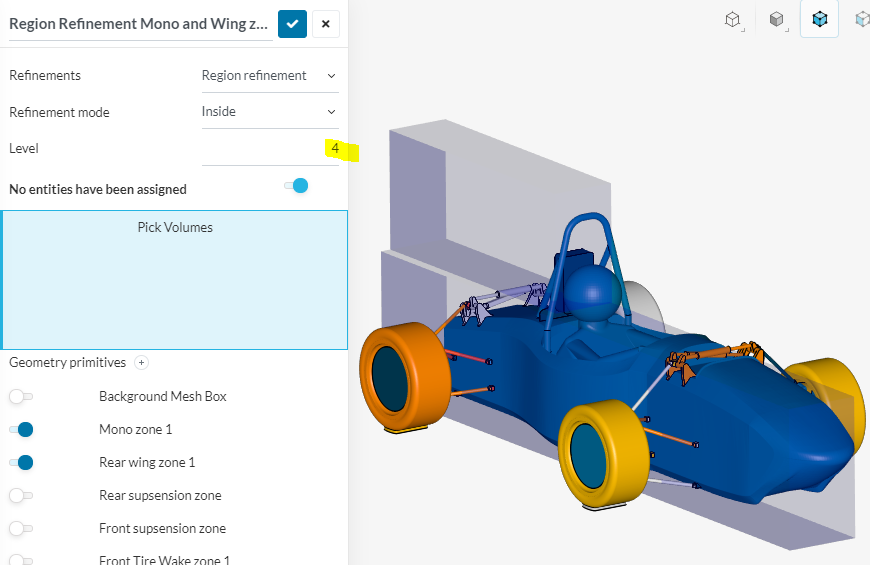Enable the Front supsension zone primitive
This screenshot has width=870, height=565.
tap(21, 528)
